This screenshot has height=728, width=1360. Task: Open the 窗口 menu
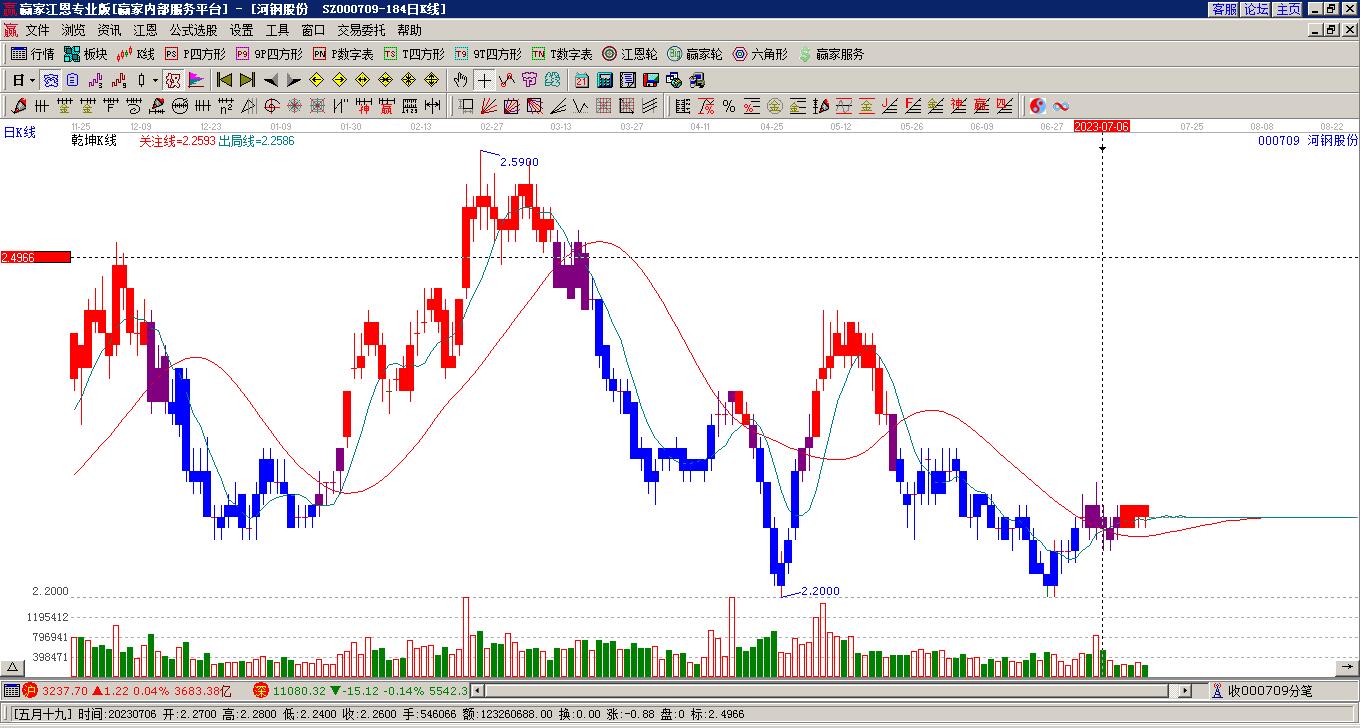313,31
